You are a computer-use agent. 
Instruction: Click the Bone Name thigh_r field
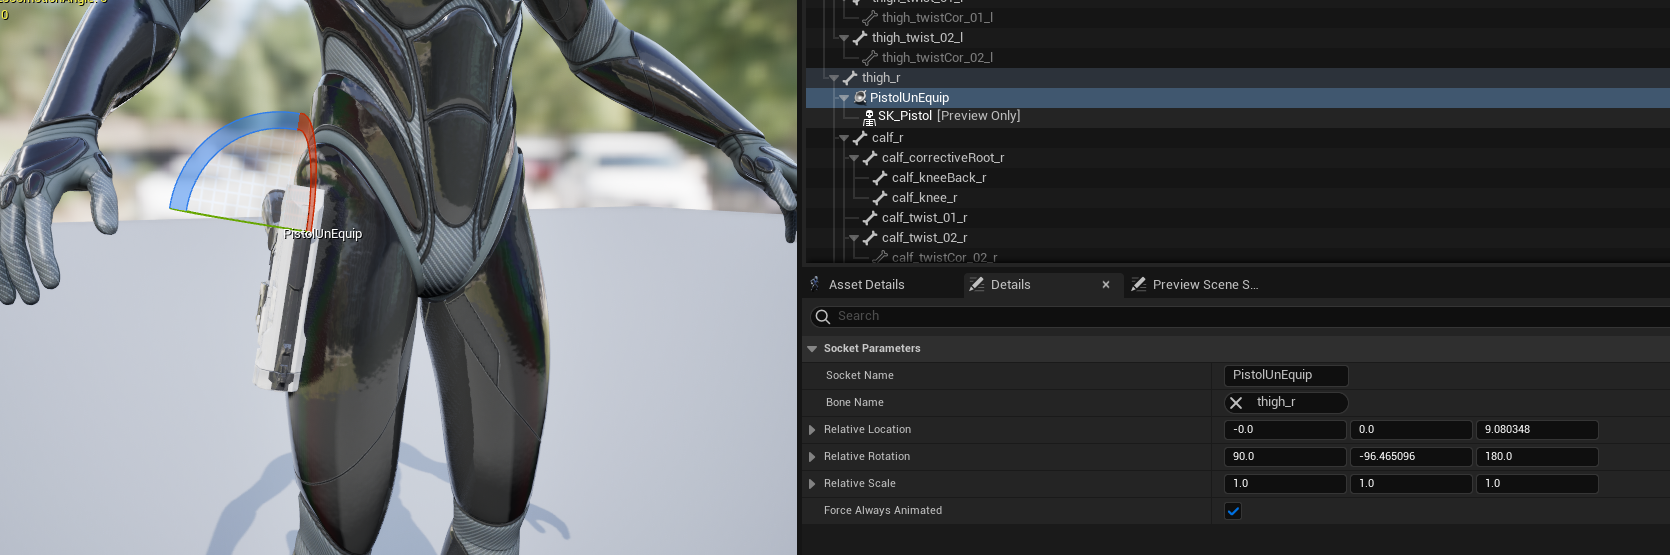tap(1286, 402)
